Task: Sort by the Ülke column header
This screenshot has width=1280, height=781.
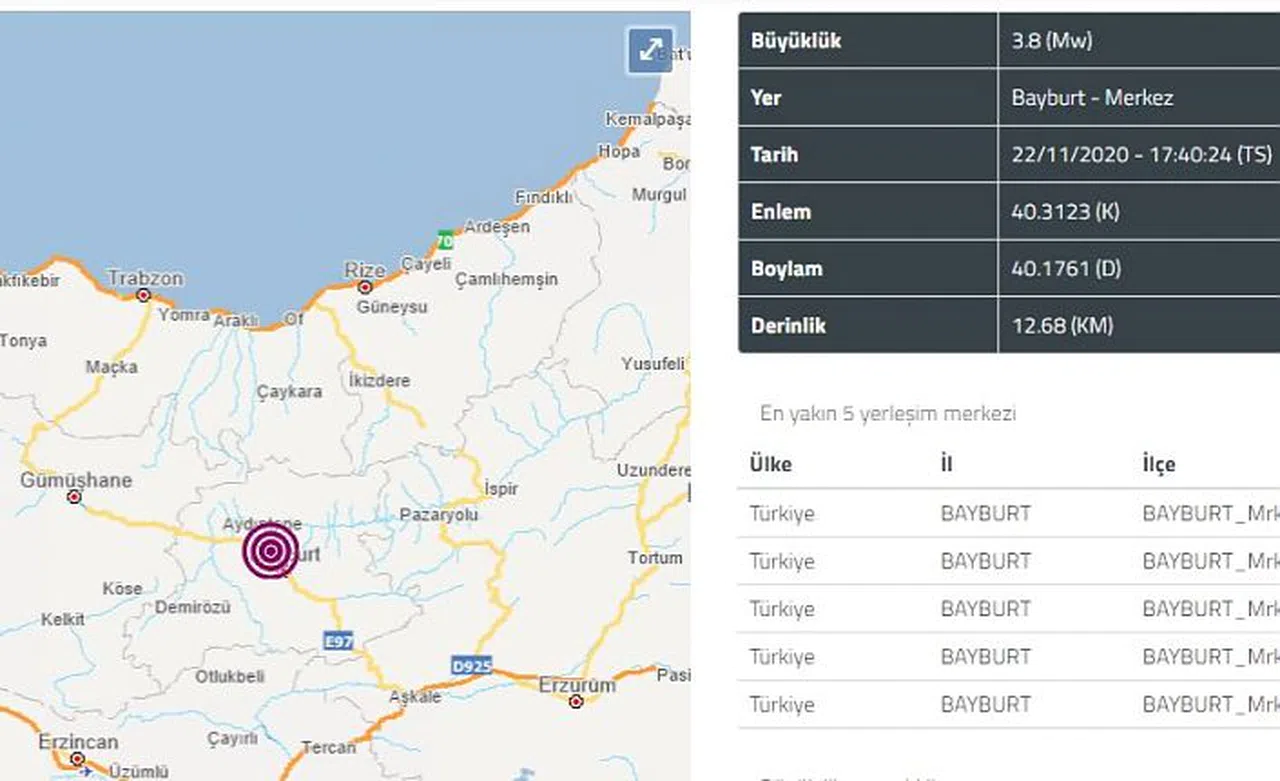Action: pos(770,464)
